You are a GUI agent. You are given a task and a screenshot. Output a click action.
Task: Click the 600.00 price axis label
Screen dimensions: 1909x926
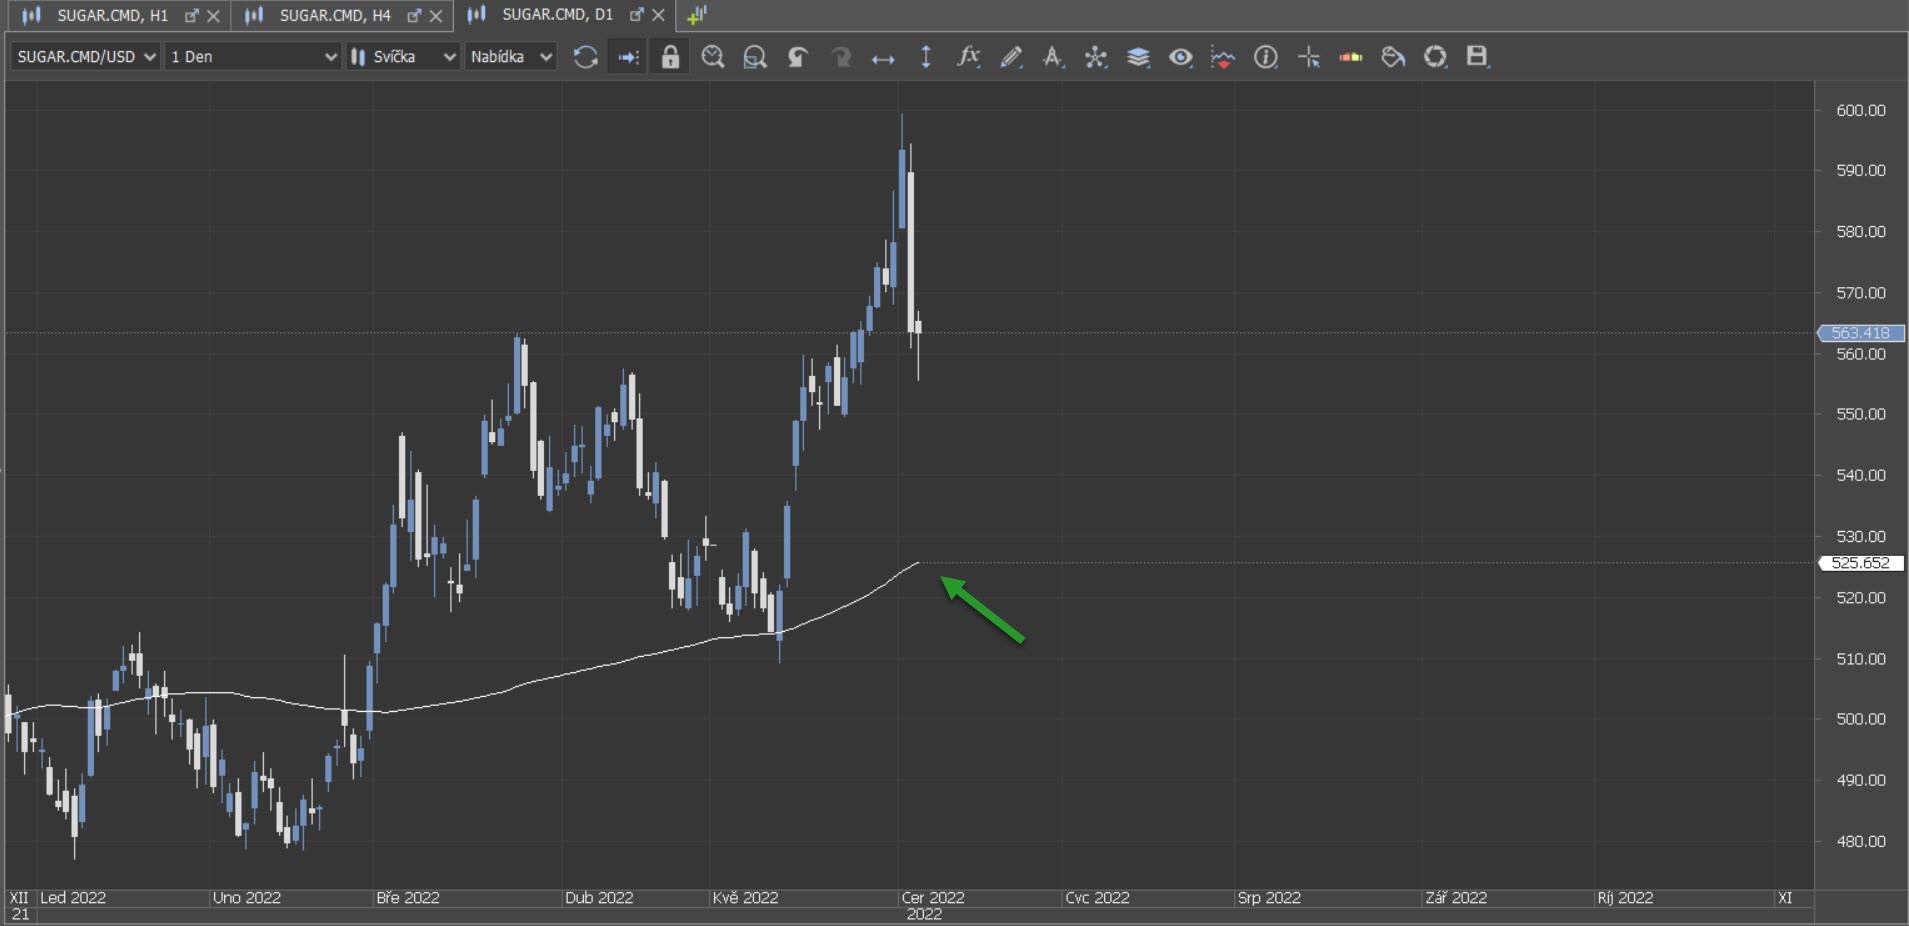pyautogui.click(x=1861, y=110)
